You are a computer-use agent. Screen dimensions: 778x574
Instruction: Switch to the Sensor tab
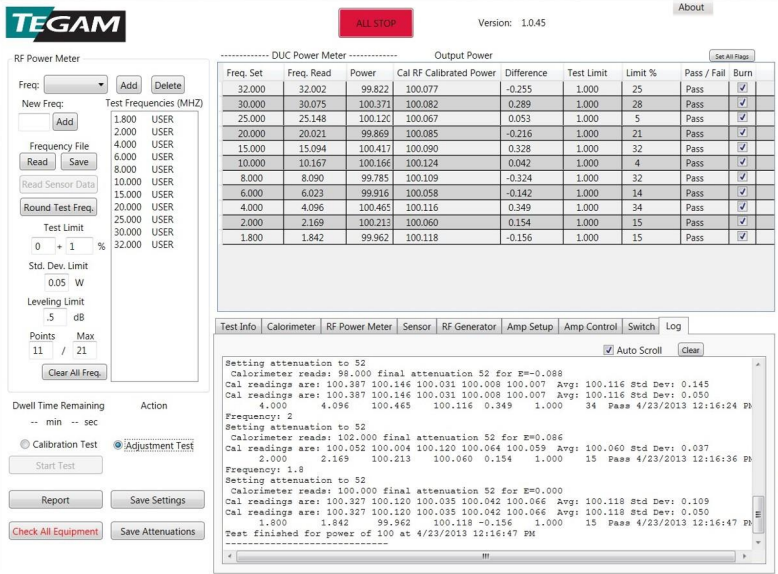[x=416, y=326]
